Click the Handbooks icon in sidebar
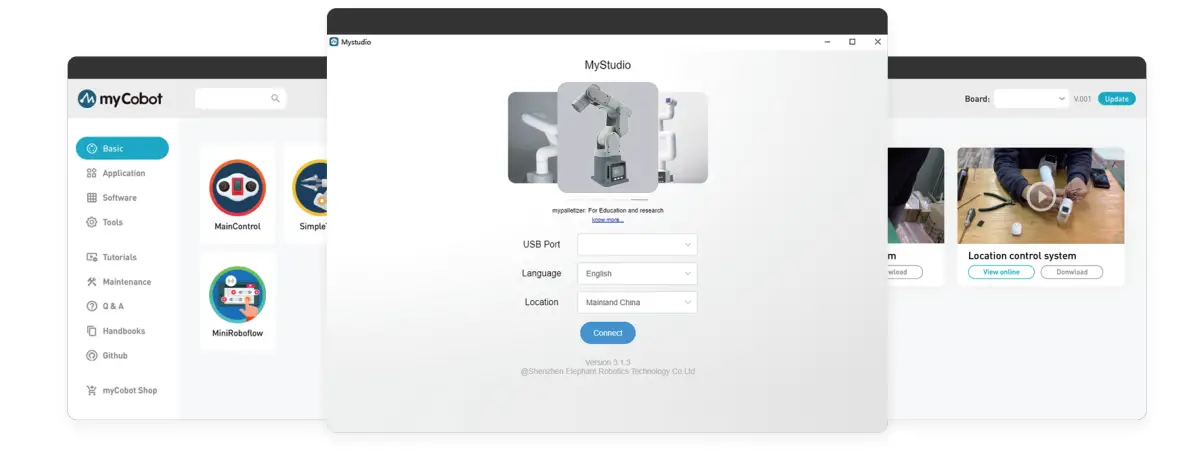 [x=92, y=331]
